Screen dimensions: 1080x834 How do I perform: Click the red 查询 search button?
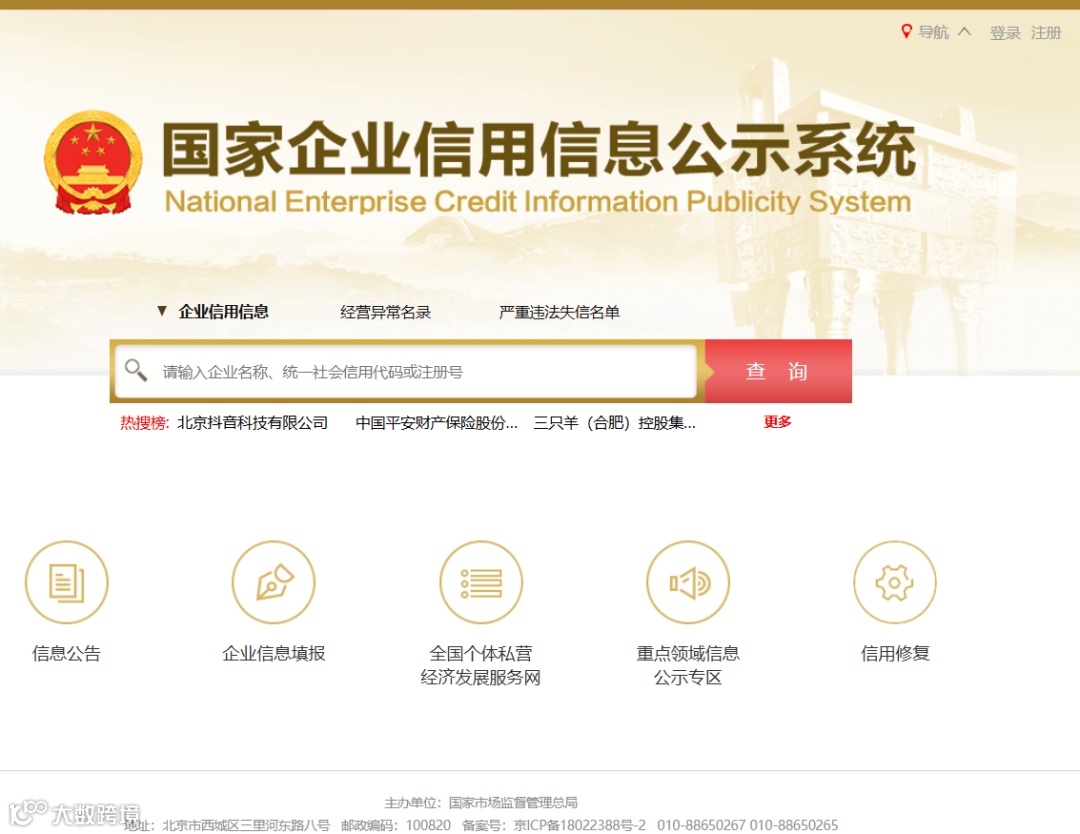point(778,371)
